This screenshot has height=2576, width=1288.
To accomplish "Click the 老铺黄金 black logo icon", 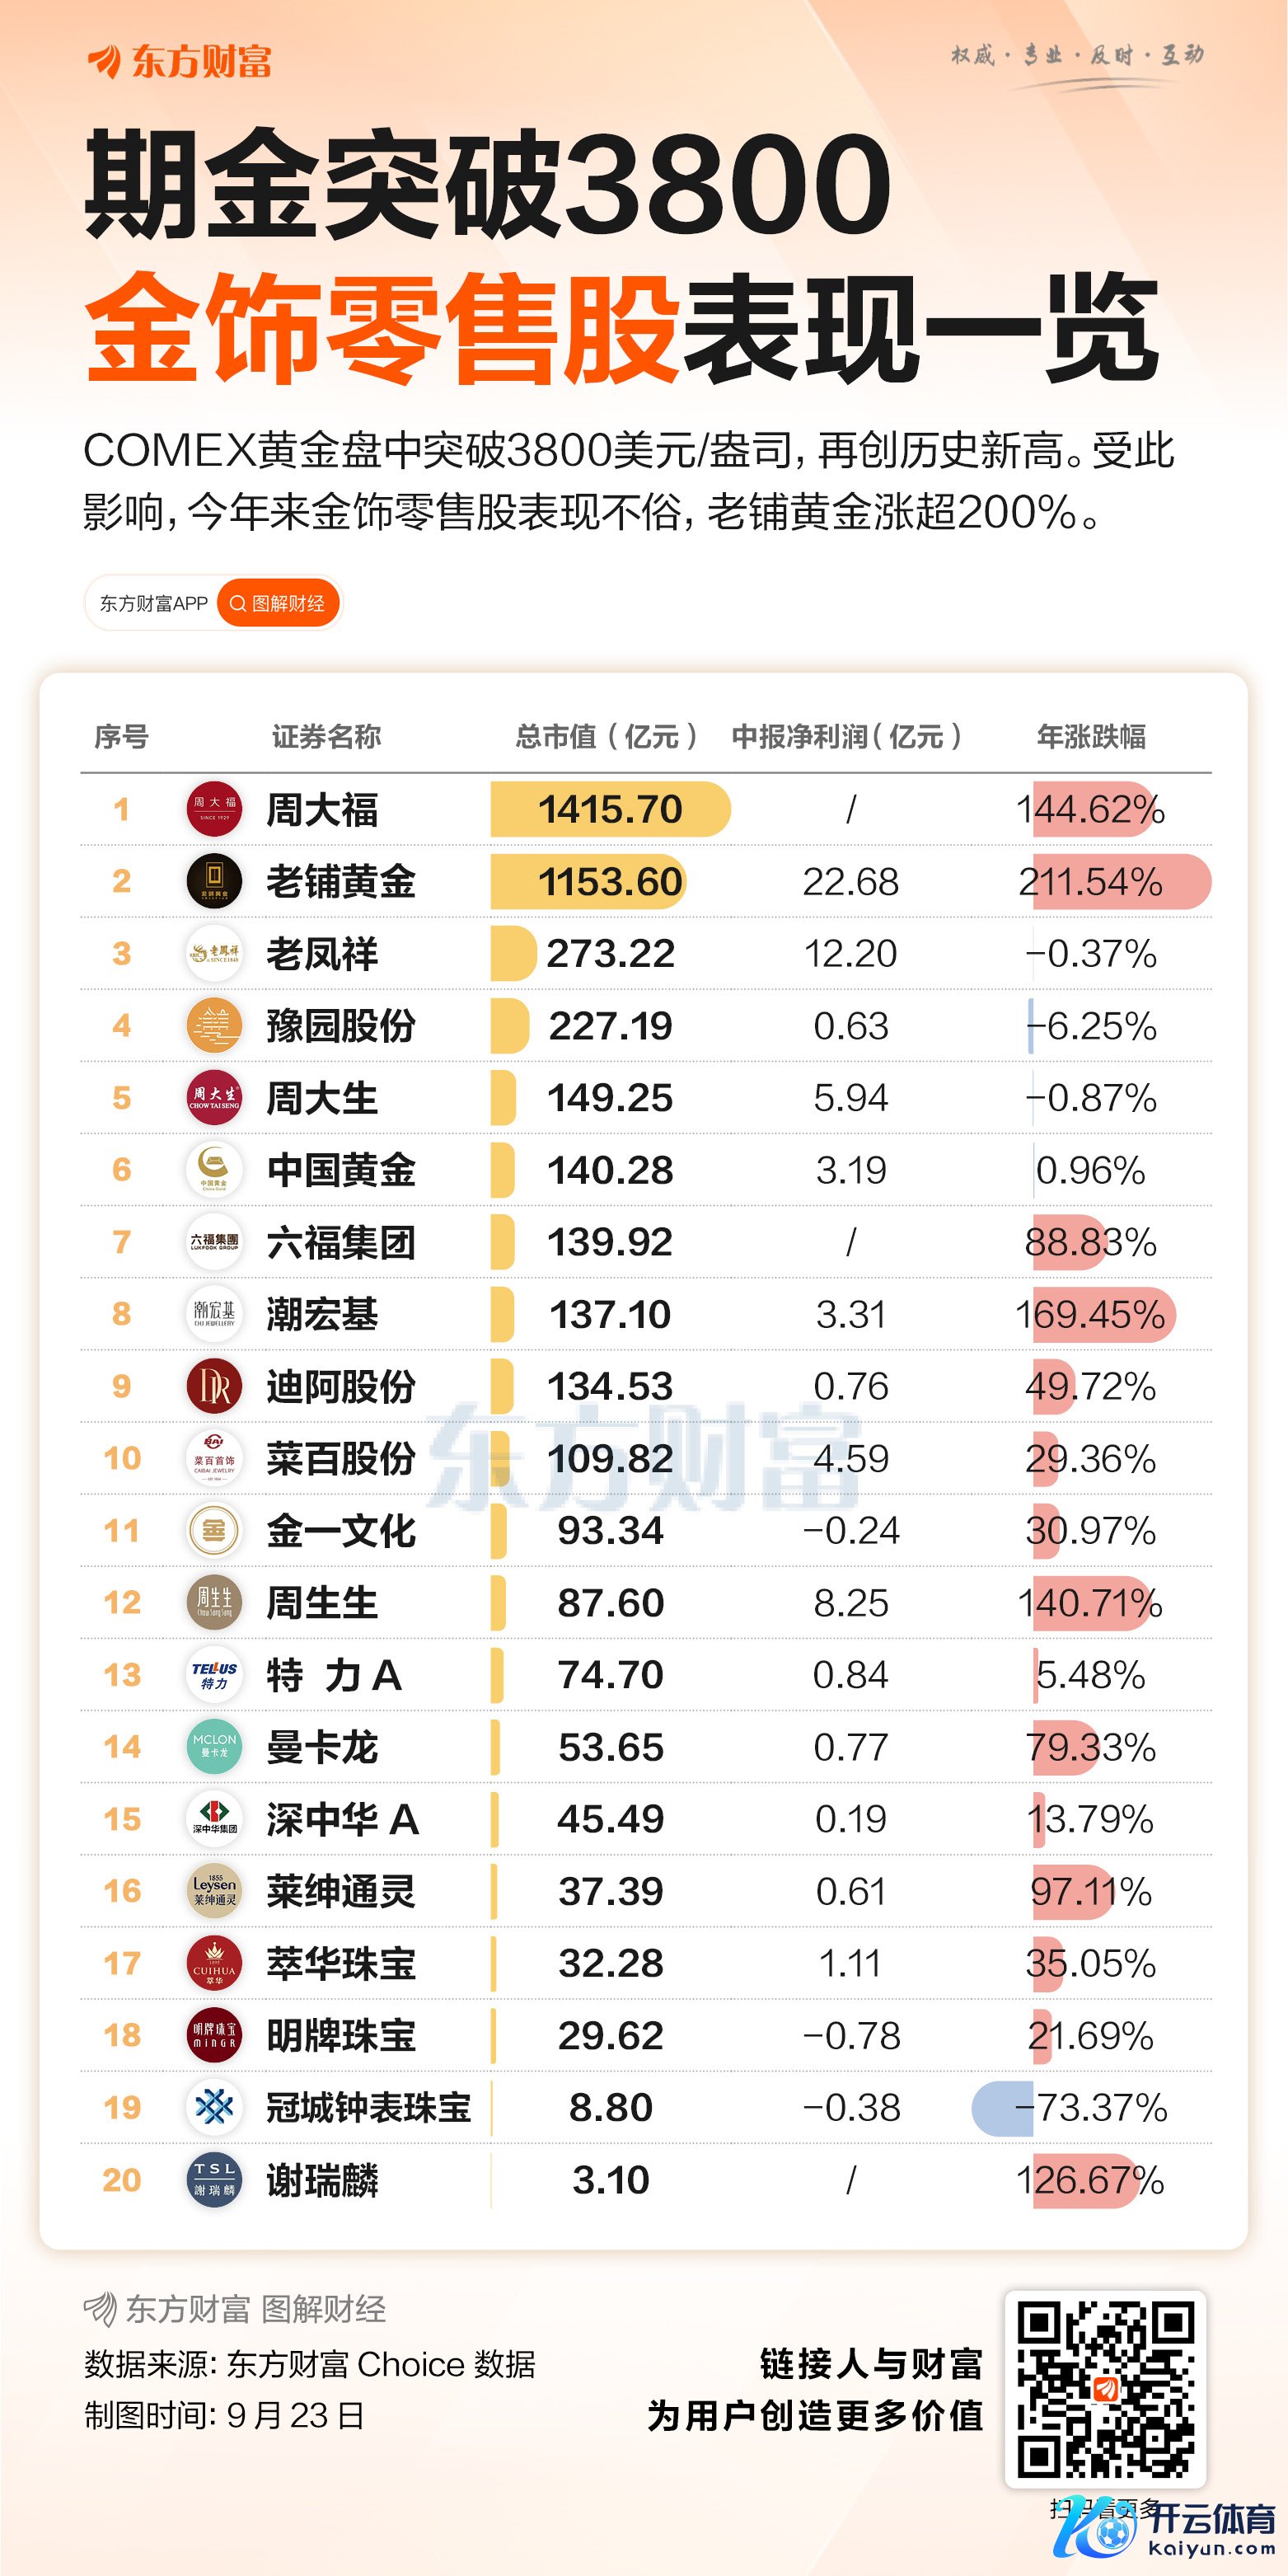I will pyautogui.click(x=214, y=881).
